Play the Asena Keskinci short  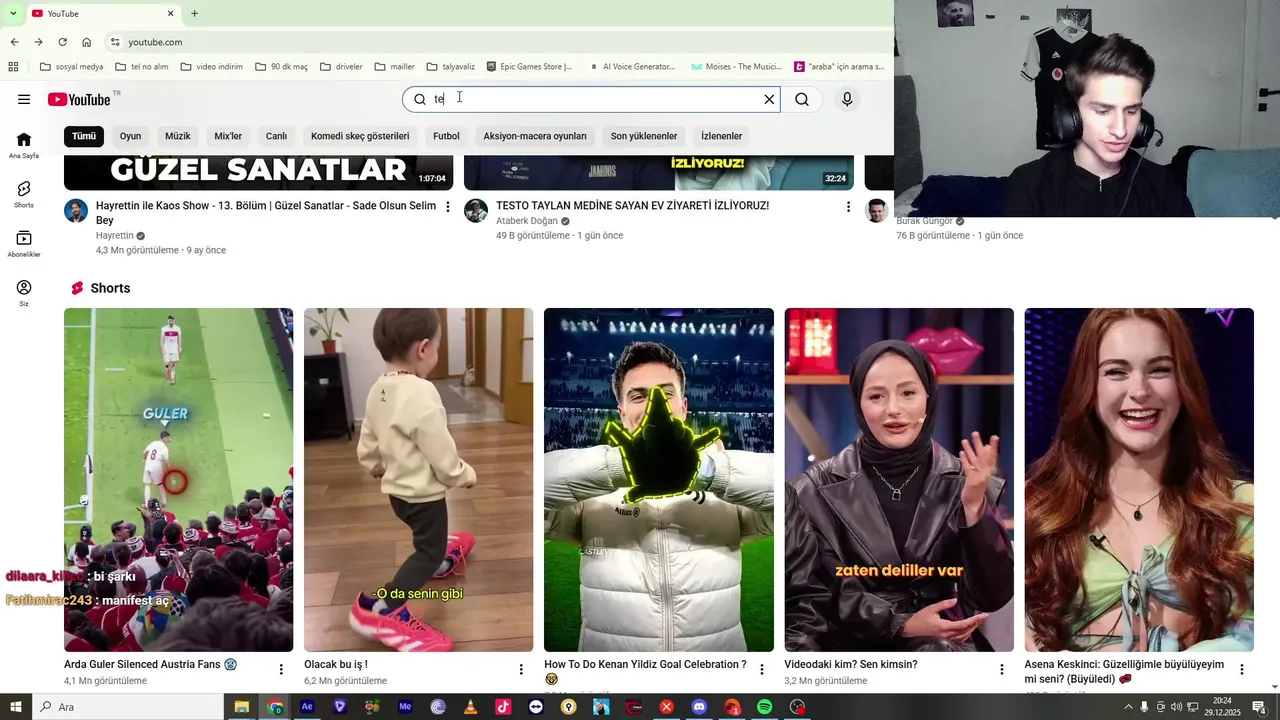tap(1139, 480)
